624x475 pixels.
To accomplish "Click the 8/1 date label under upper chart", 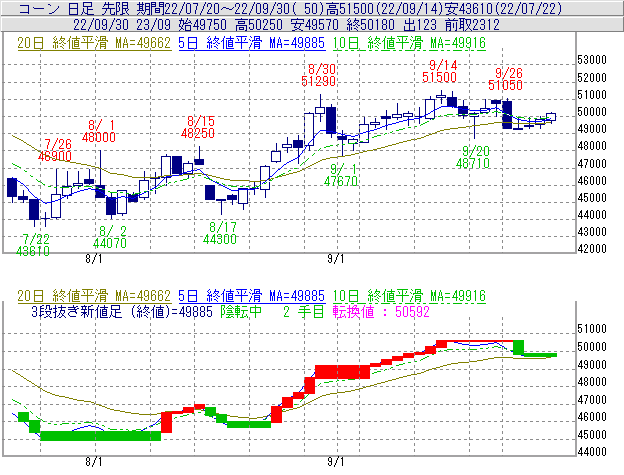I will (x=94, y=259).
